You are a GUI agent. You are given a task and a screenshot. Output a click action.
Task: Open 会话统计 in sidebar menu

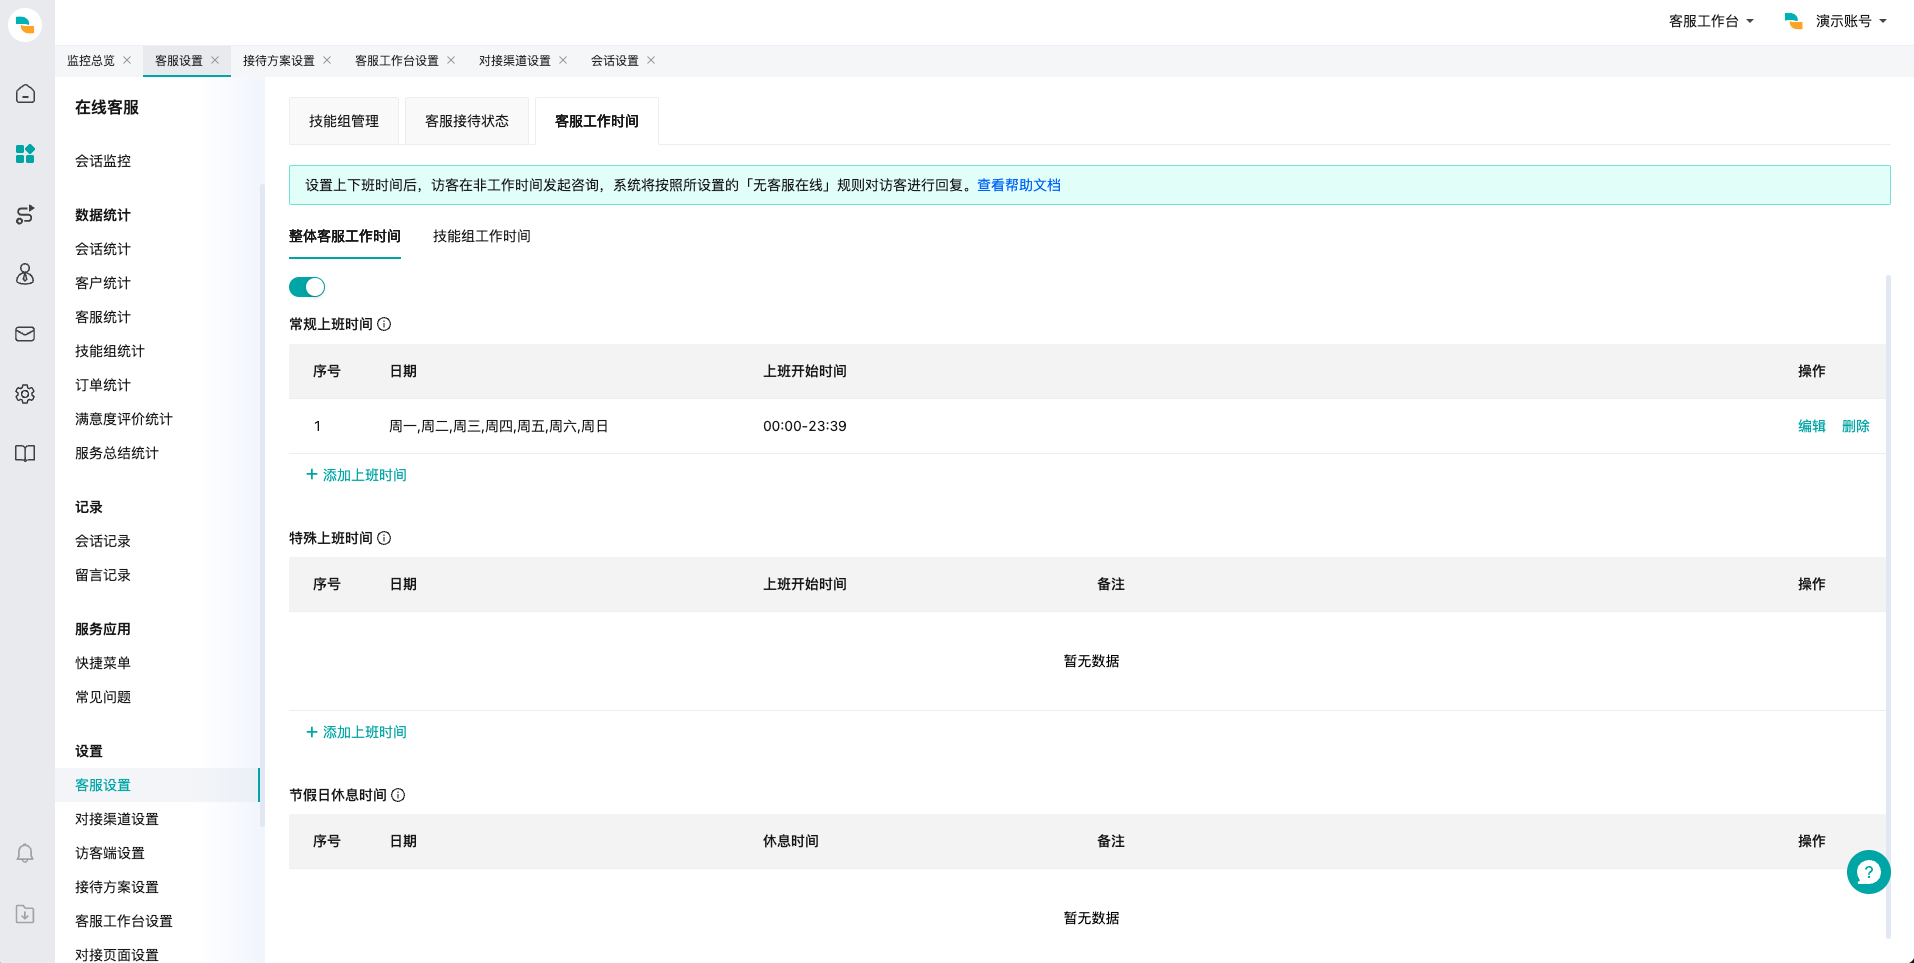click(x=103, y=249)
